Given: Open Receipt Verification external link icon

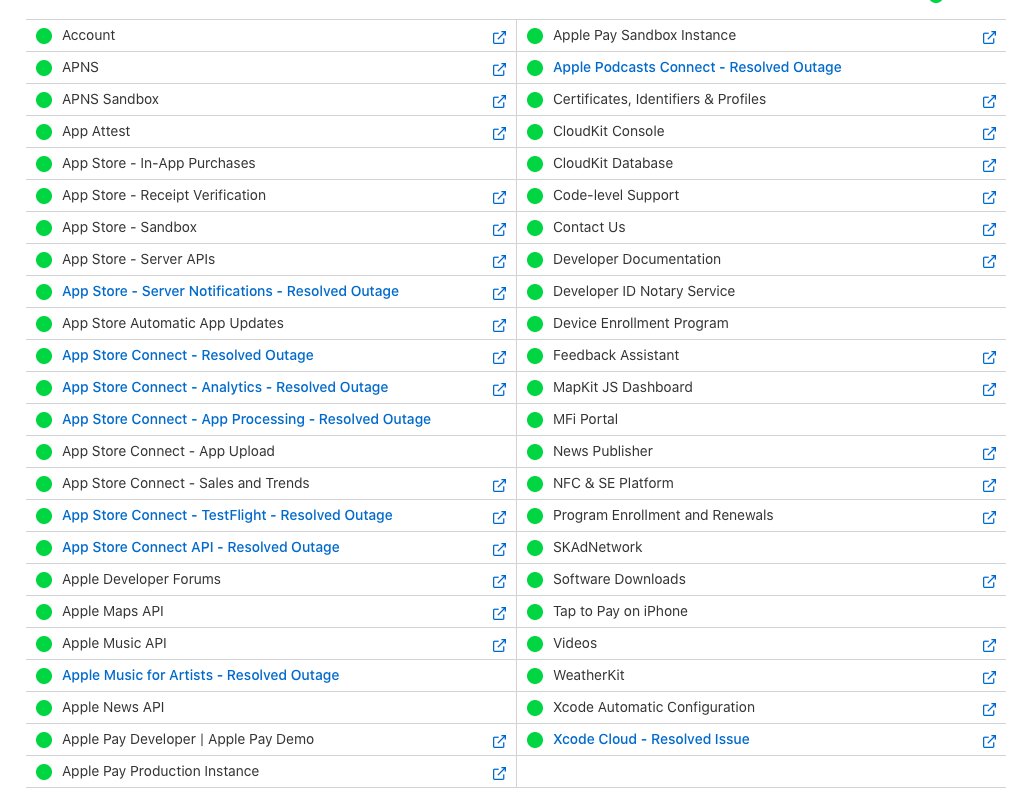Looking at the screenshot, I should [x=499, y=197].
